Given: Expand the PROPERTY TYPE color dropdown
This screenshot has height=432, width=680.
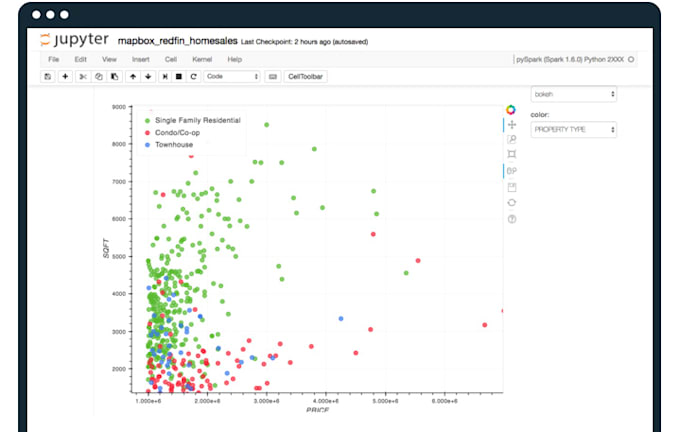Looking at the screenshot, I should tap(573, 129).
